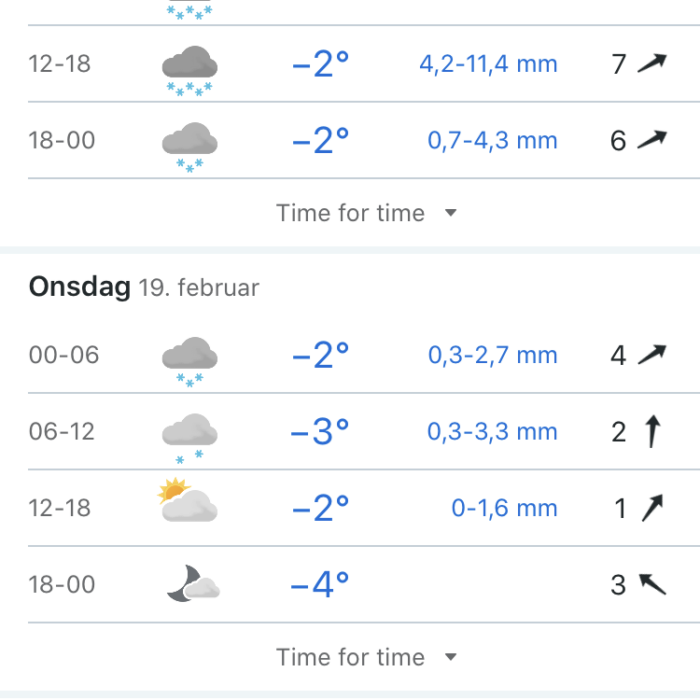Image resolution: width=700 pixels, height=700 pixels.
Task: Expand the upper Time for time section
Action: pos(366,212)
